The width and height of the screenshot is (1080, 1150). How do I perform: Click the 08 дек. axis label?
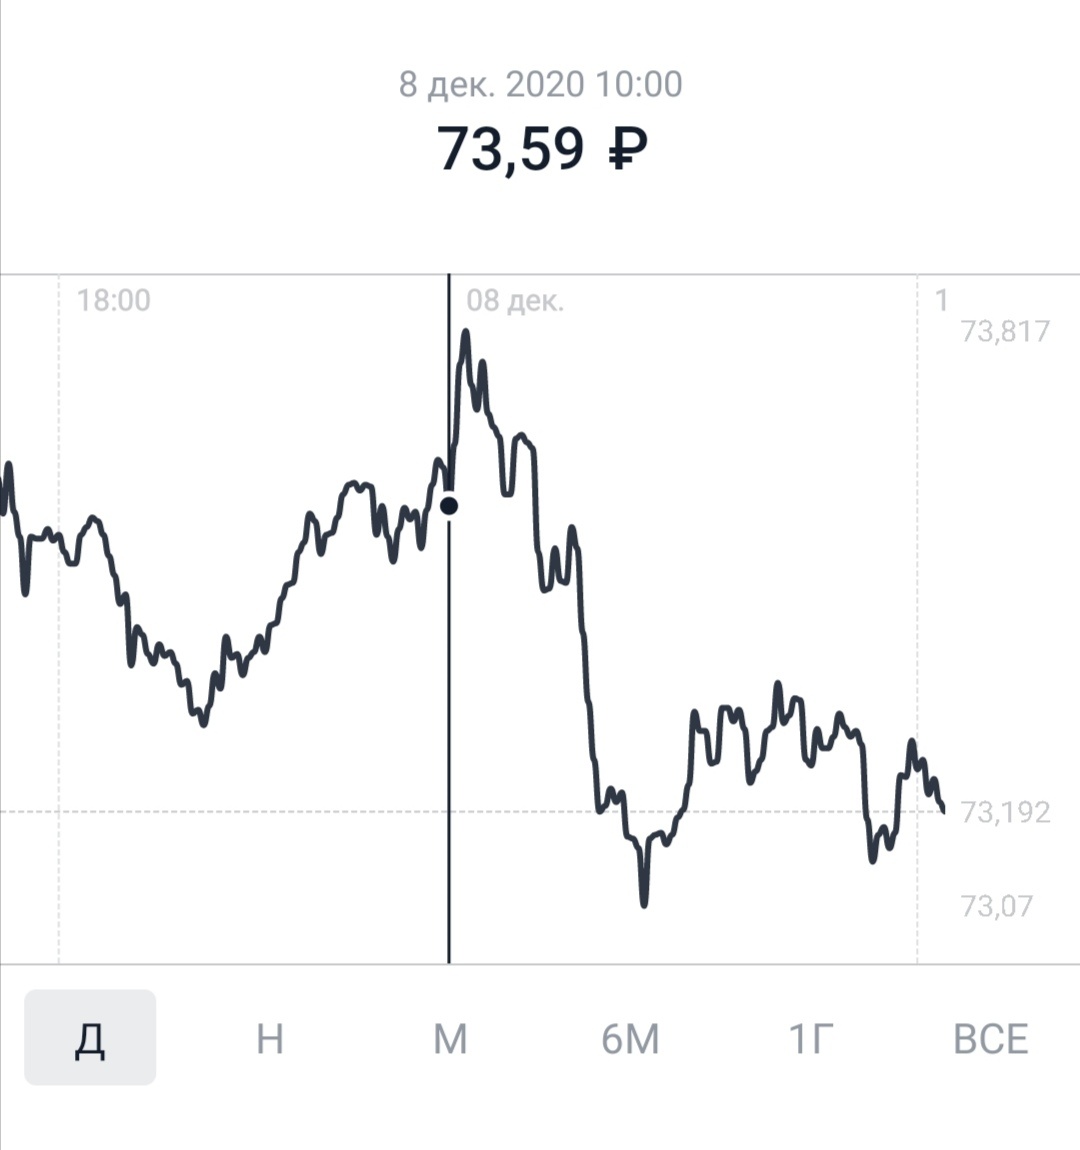[x=515, y=300]
